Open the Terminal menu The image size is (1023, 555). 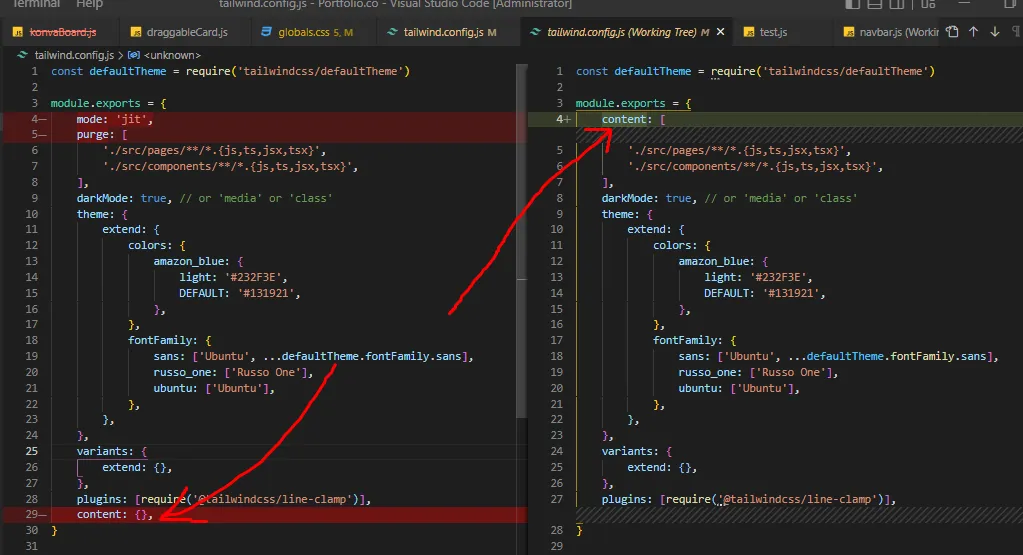37,4
